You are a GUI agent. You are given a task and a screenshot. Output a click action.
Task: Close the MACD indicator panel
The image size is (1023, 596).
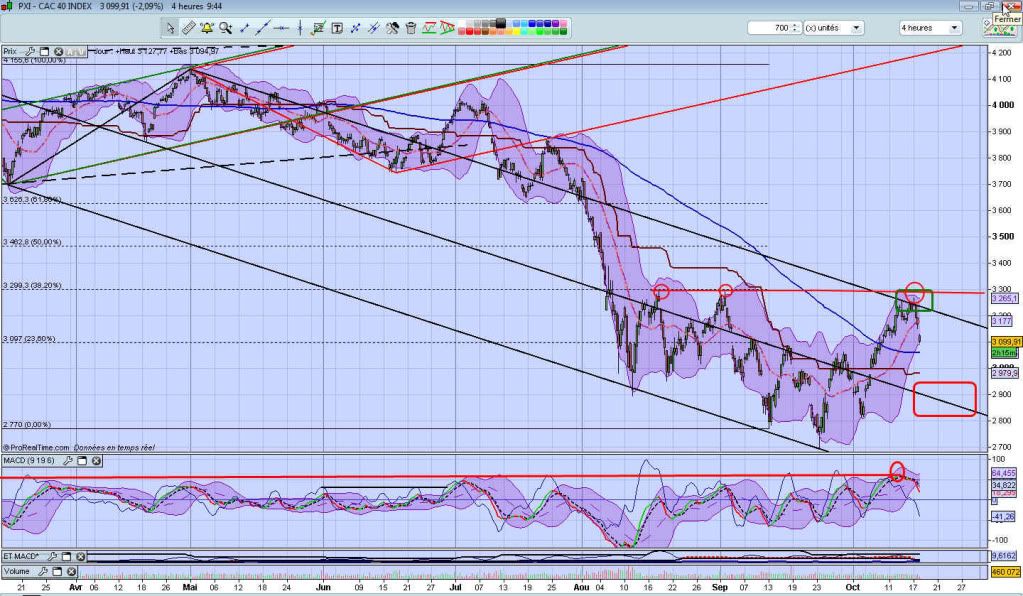96,461
